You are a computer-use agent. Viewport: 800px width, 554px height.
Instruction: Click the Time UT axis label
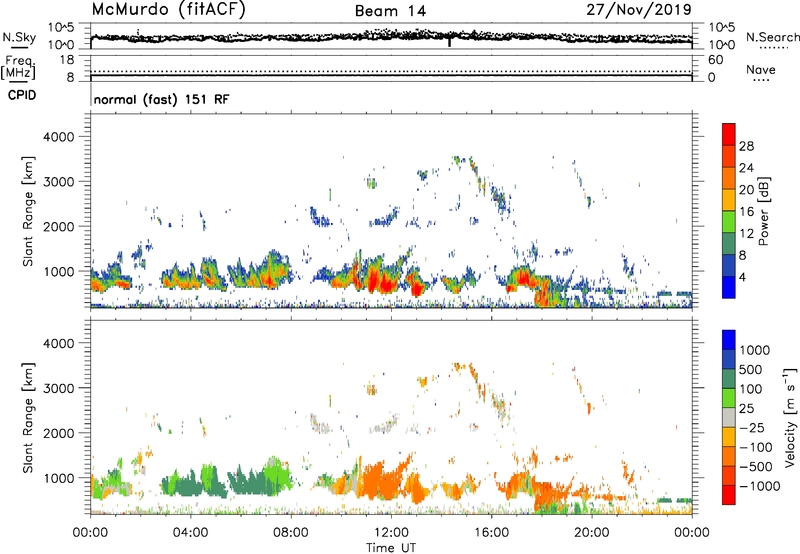tap(391, 548)
